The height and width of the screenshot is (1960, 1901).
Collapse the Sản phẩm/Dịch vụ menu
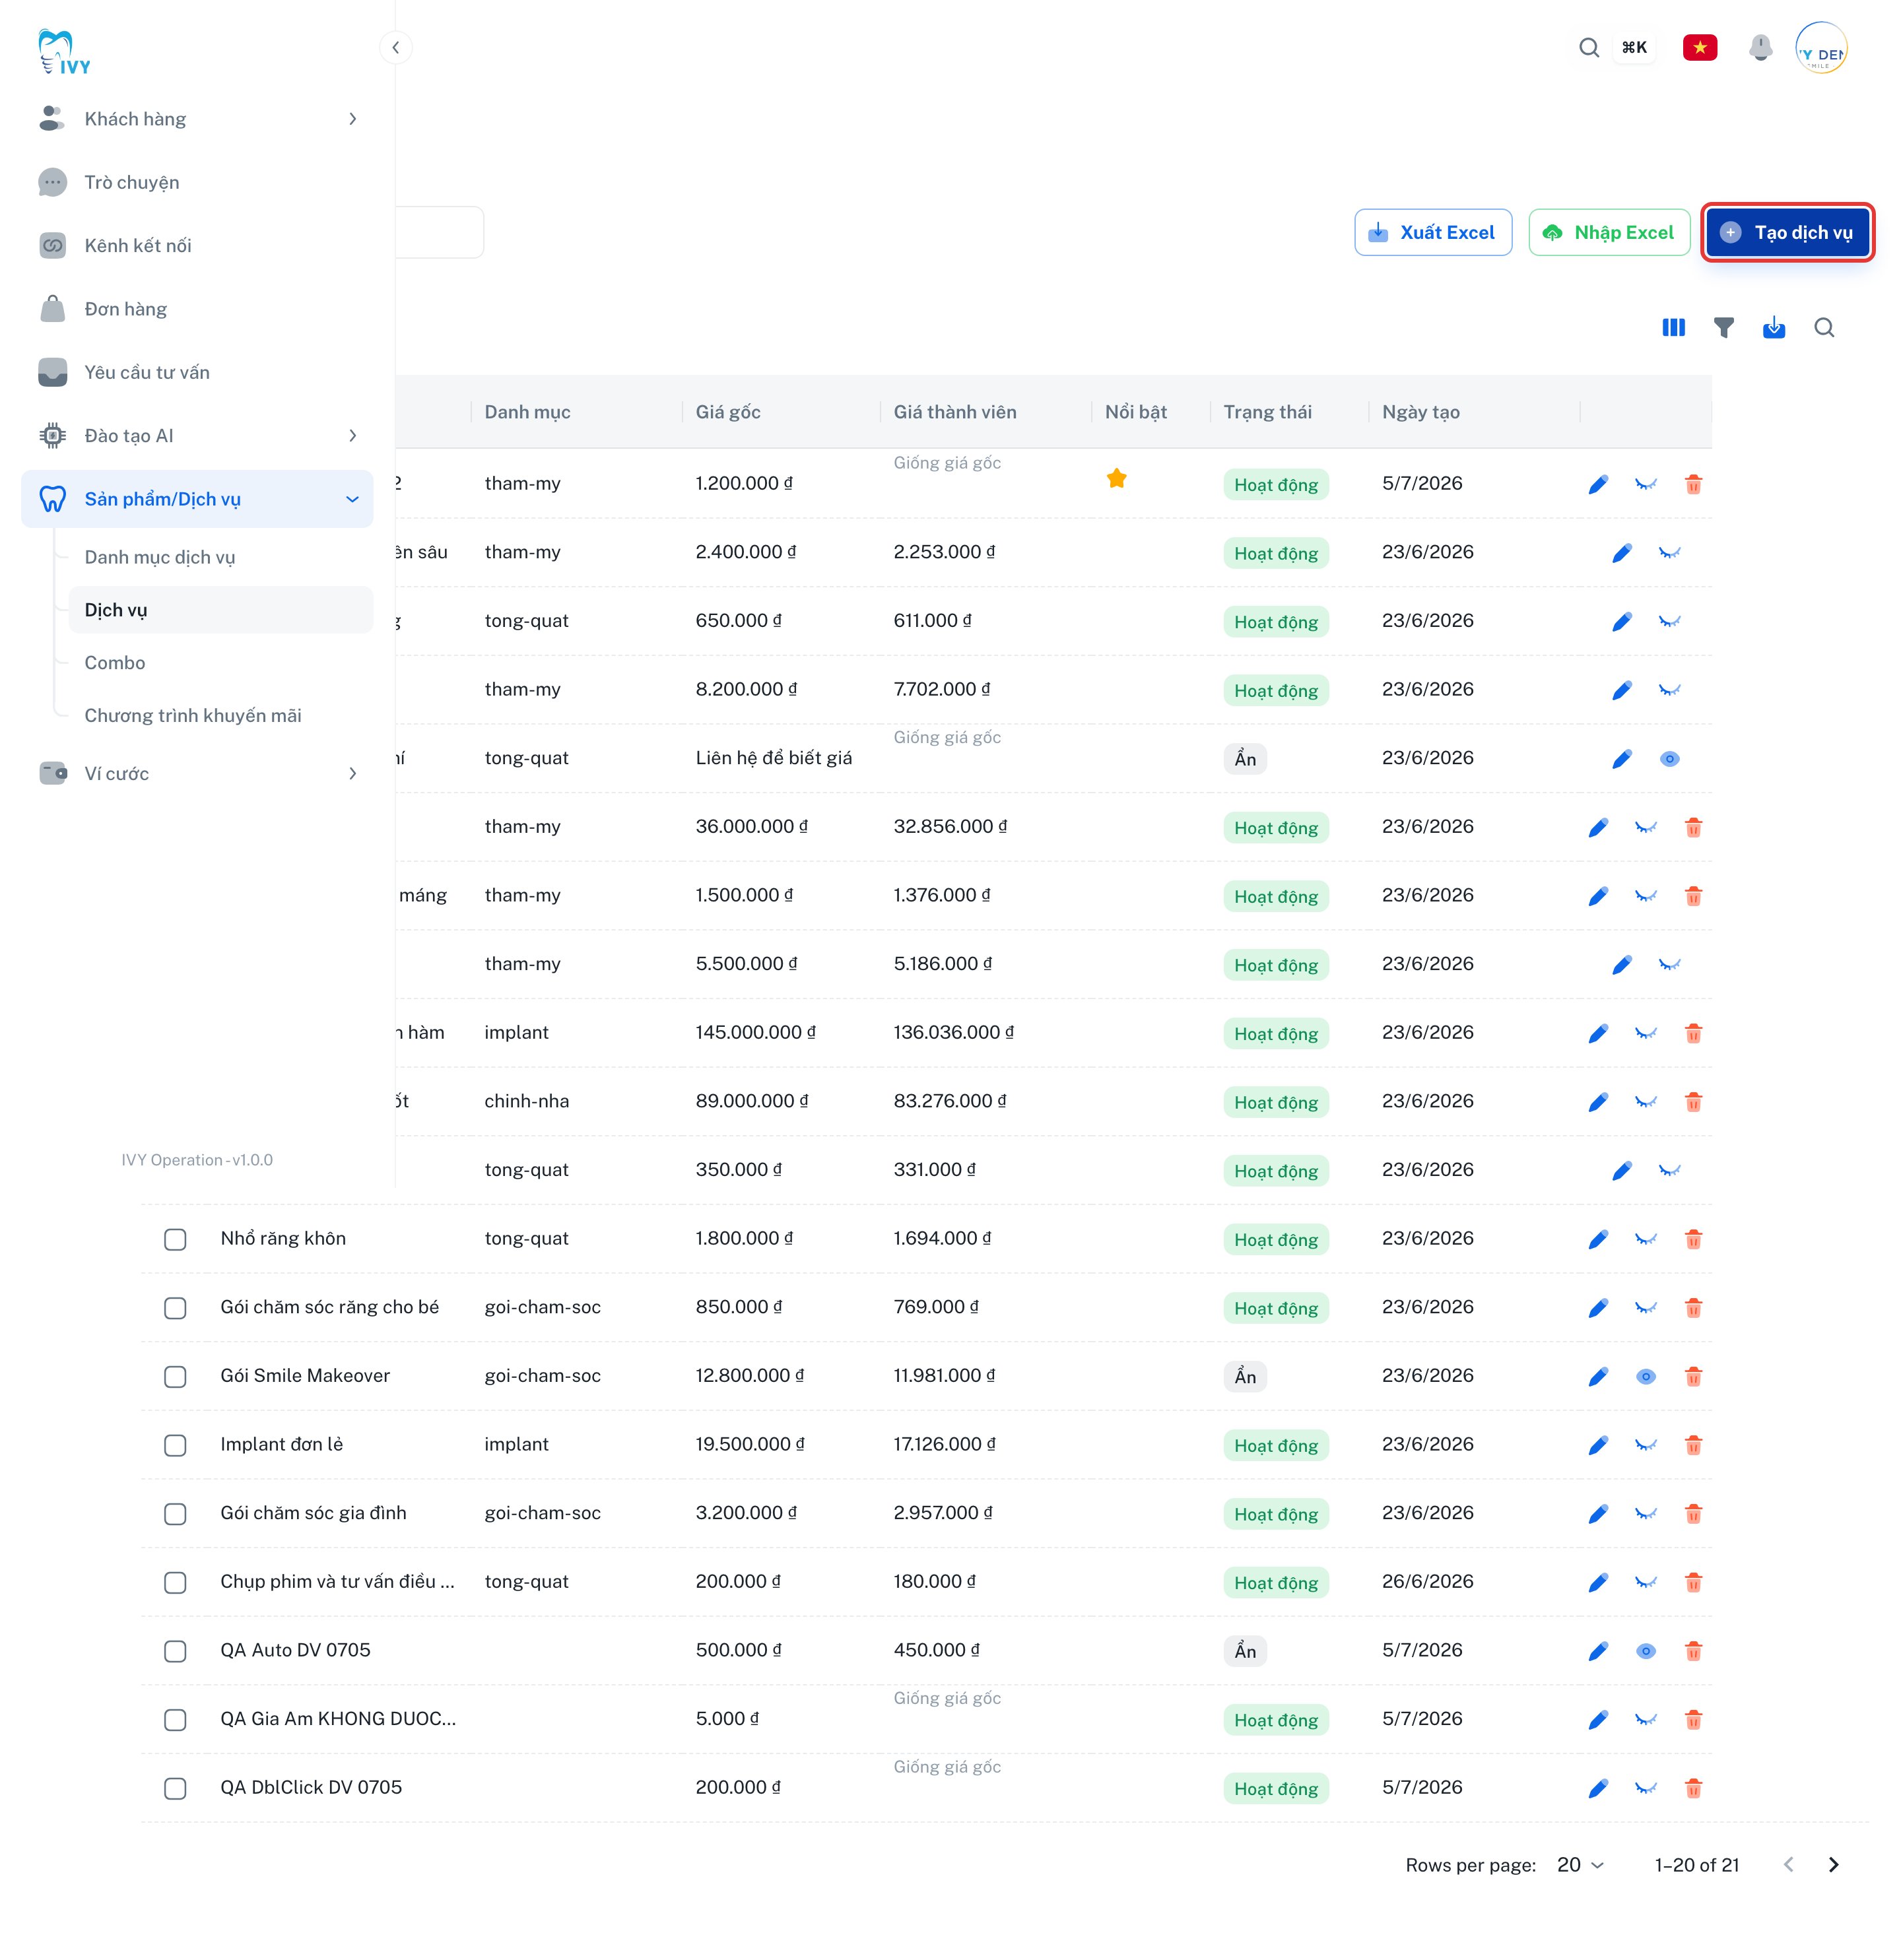pyautogui.click(x=197, y=498)
